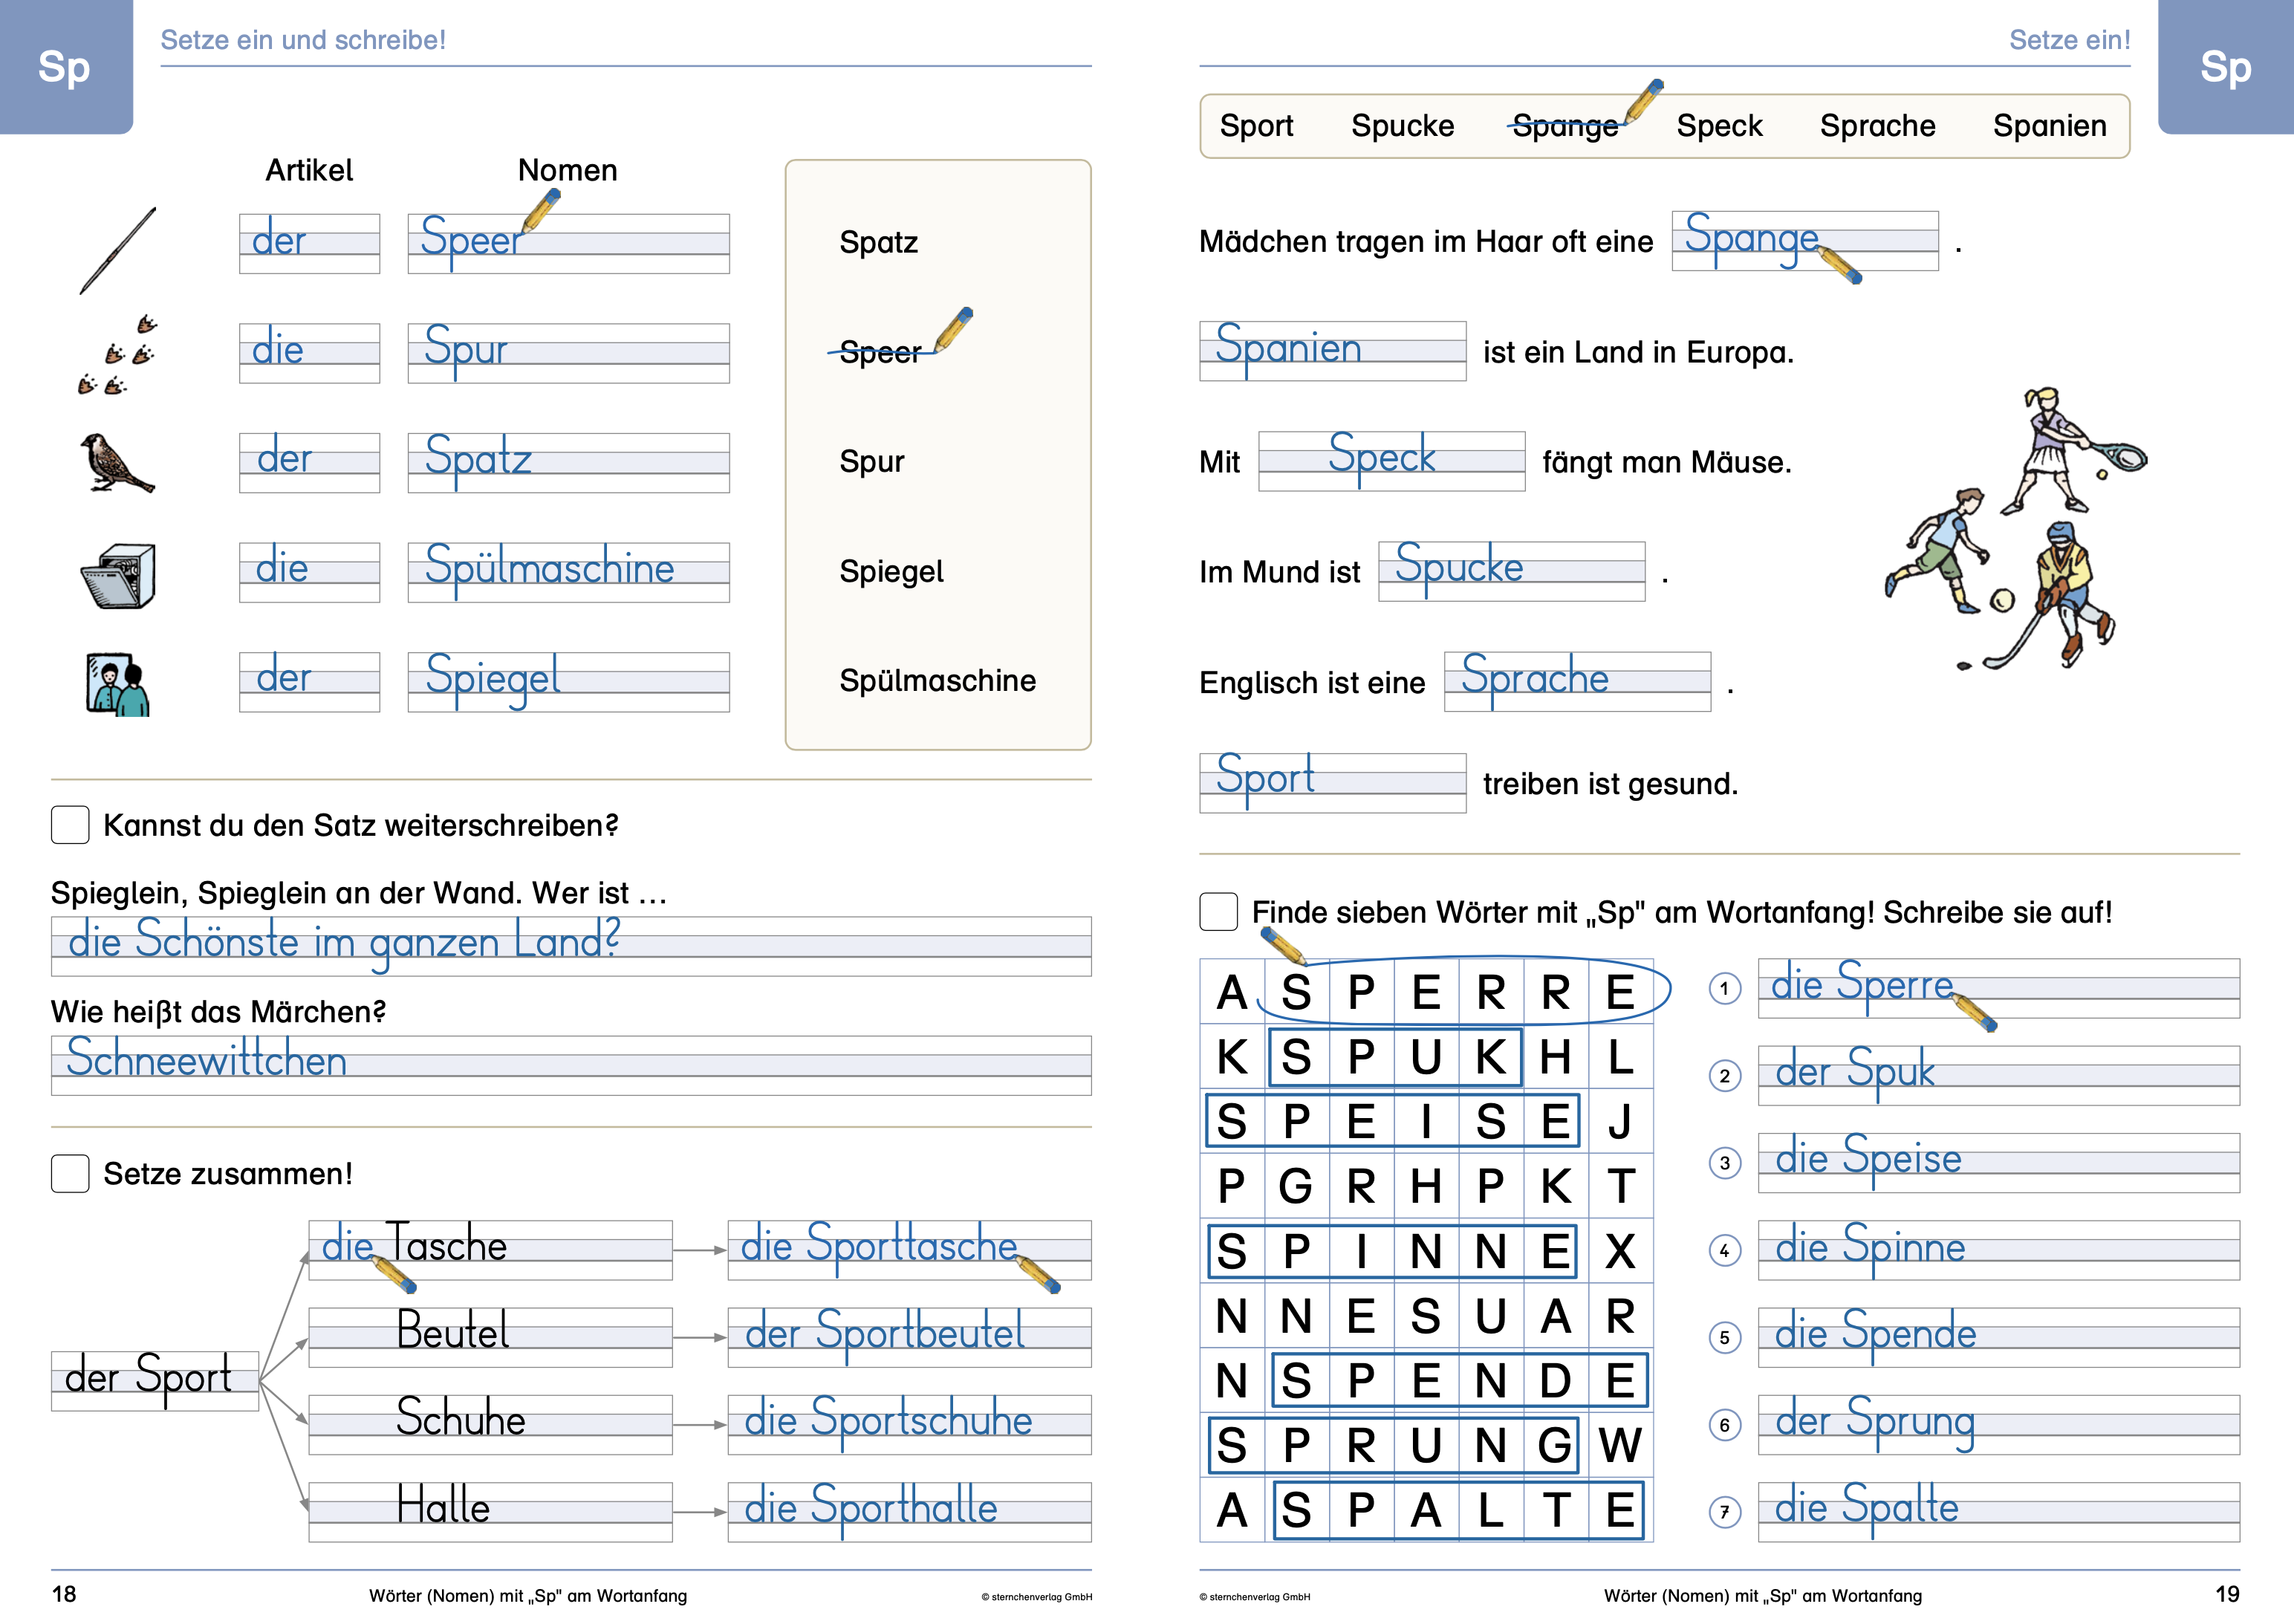This screenshot has height=1624, width=2294.
Task: Click the word Spiegel in the word list
Action: point(891,571)
